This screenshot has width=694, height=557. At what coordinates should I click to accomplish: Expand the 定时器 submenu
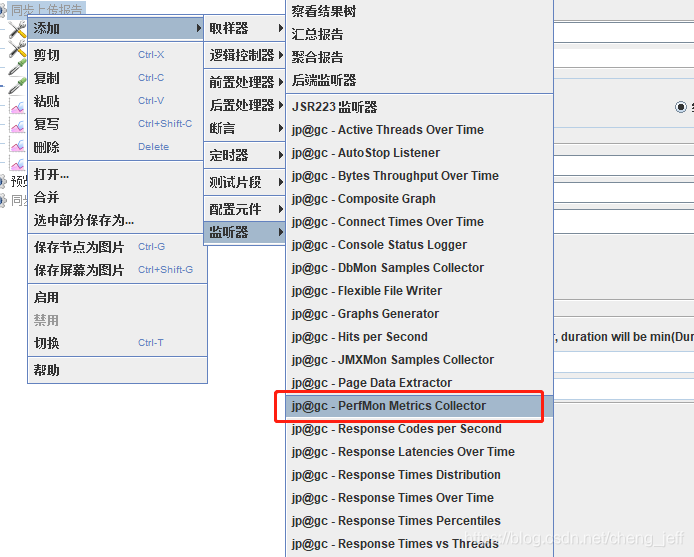click(245, 155)
